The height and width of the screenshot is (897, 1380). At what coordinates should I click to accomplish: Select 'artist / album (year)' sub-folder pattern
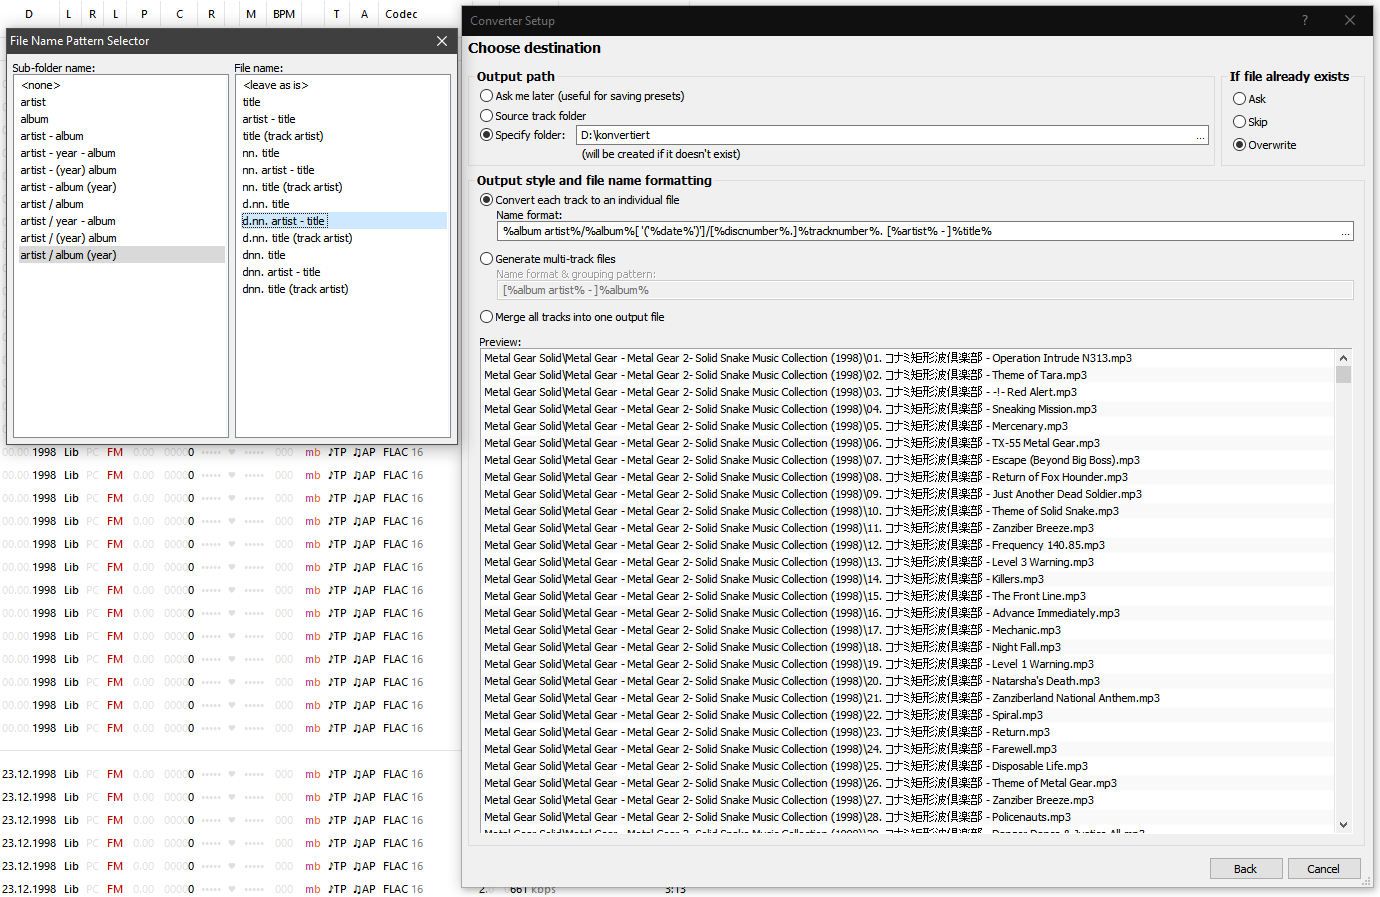pos(120,255)
